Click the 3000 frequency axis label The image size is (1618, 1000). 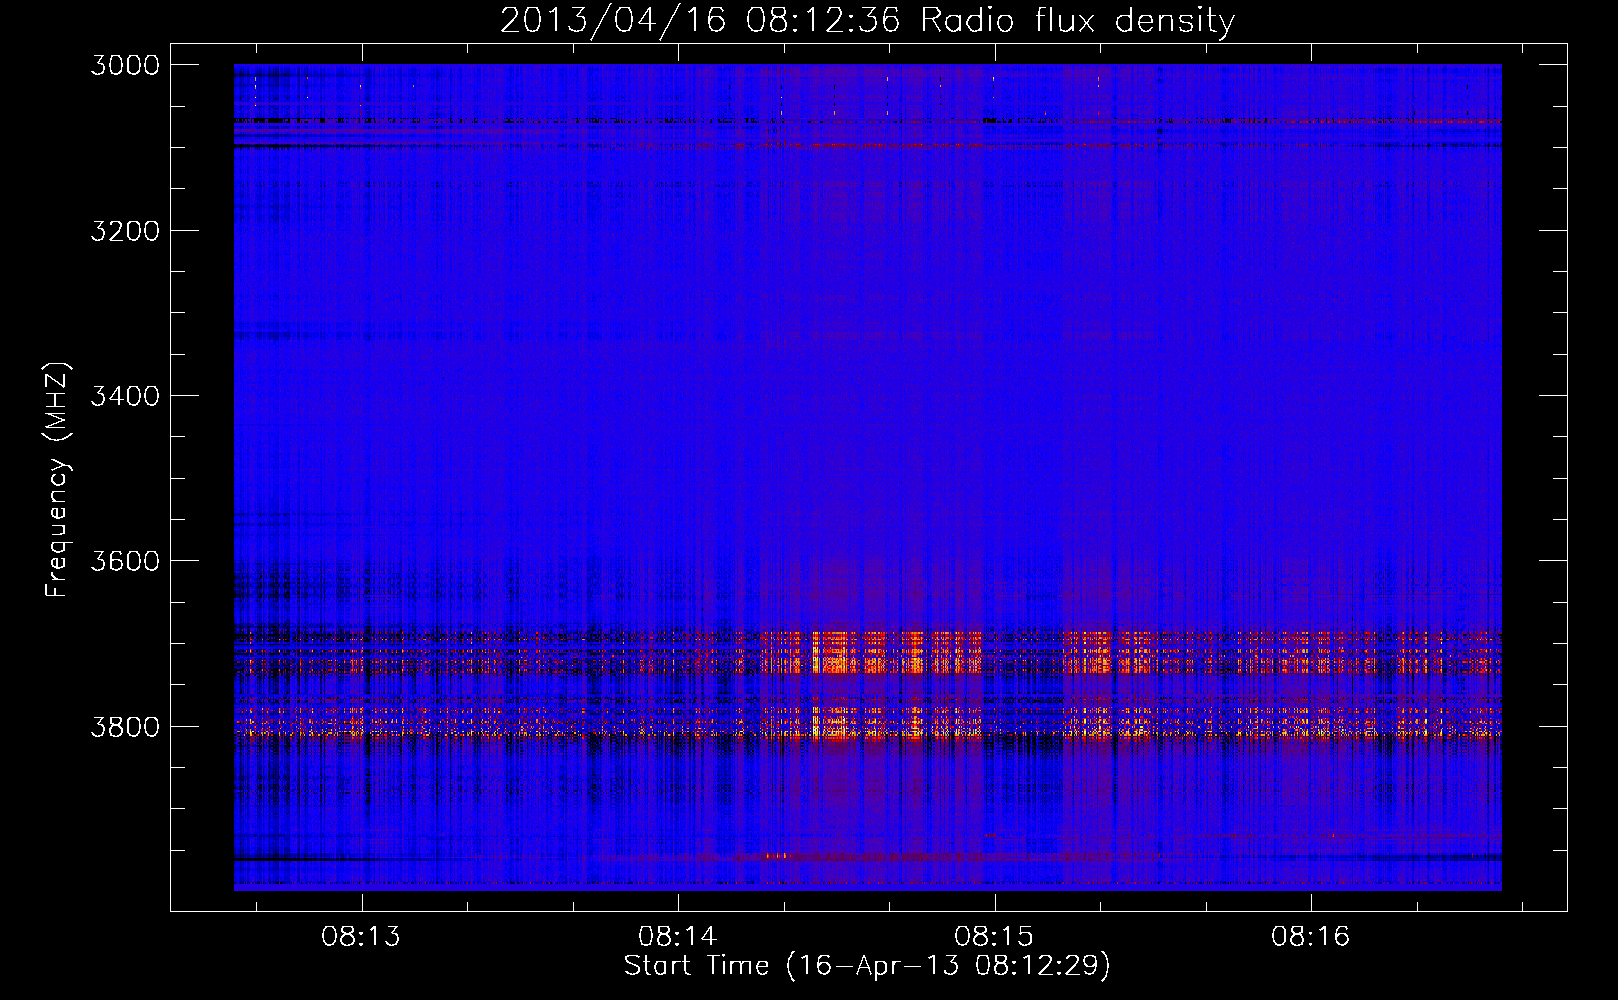(125, 65)
